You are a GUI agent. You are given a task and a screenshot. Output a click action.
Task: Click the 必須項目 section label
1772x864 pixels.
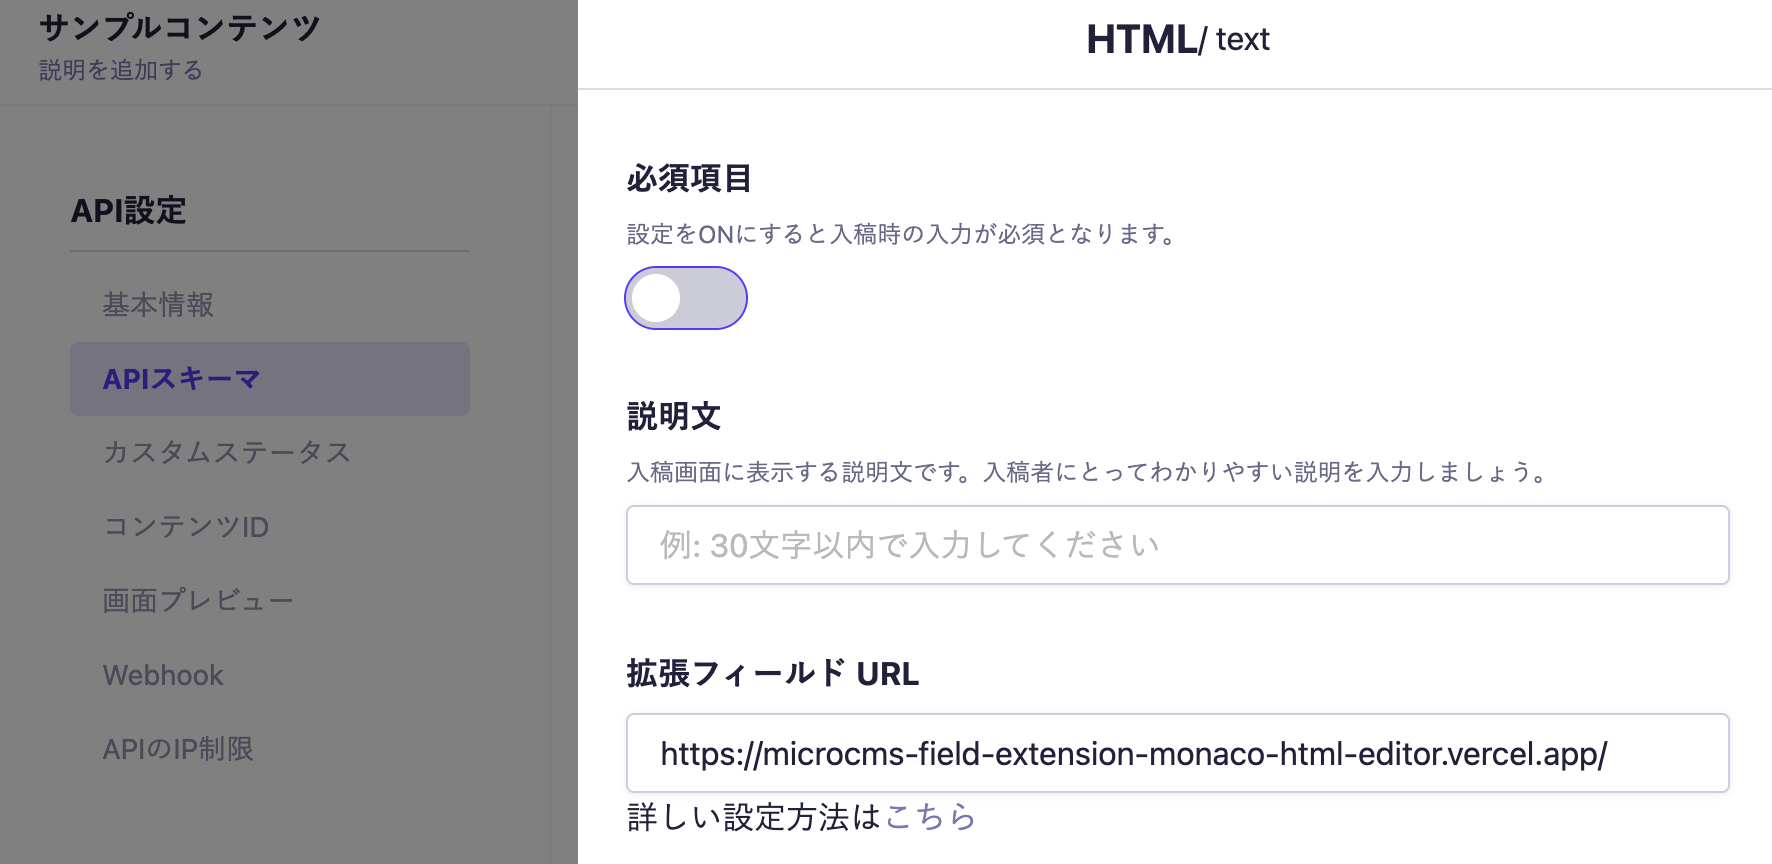pyautogui.click(x=689, y=179)
